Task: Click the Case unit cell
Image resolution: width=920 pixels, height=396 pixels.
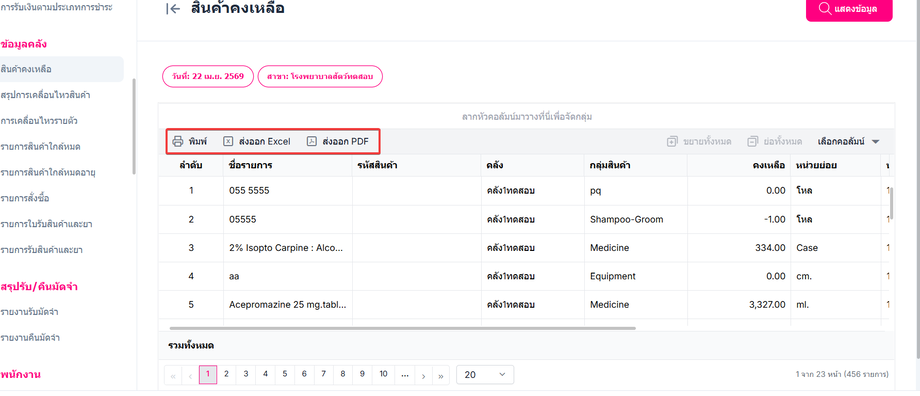Action: [x=836, y=248]
